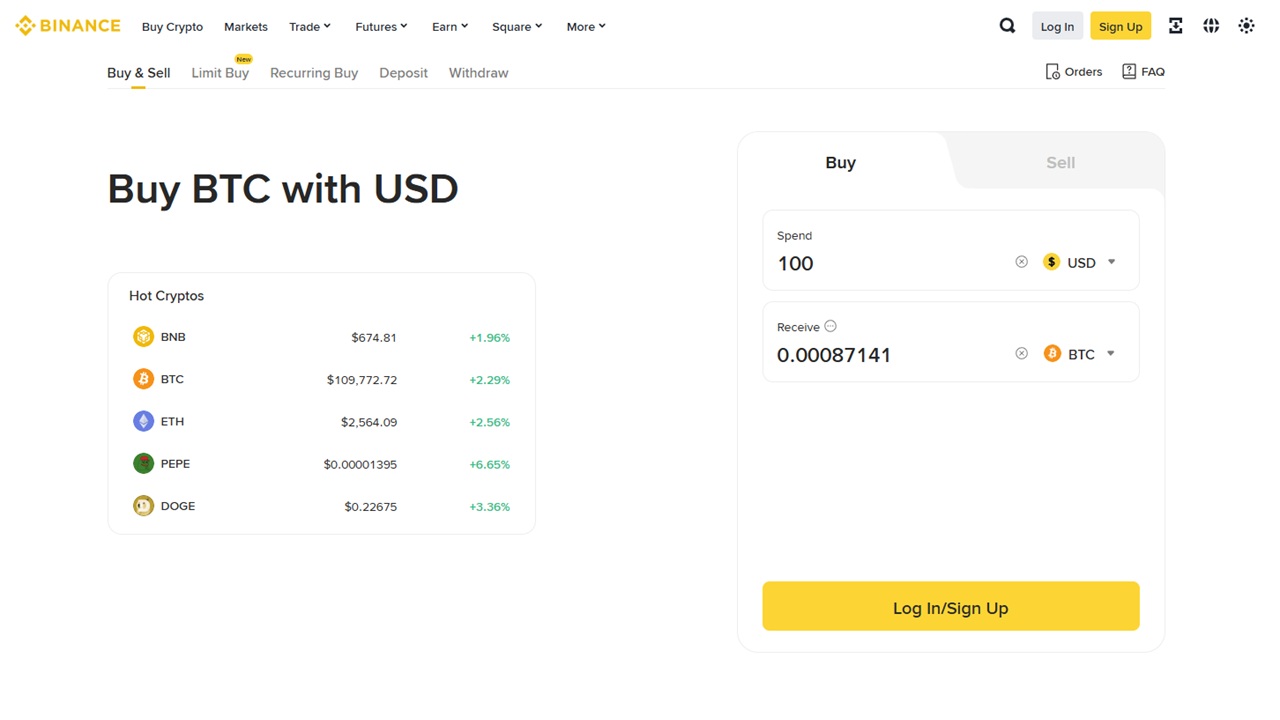Image resolution: width=1280 pixels, height=720 pixels.
Task: Click the Binance logo
Action: (x=68, y=26)
